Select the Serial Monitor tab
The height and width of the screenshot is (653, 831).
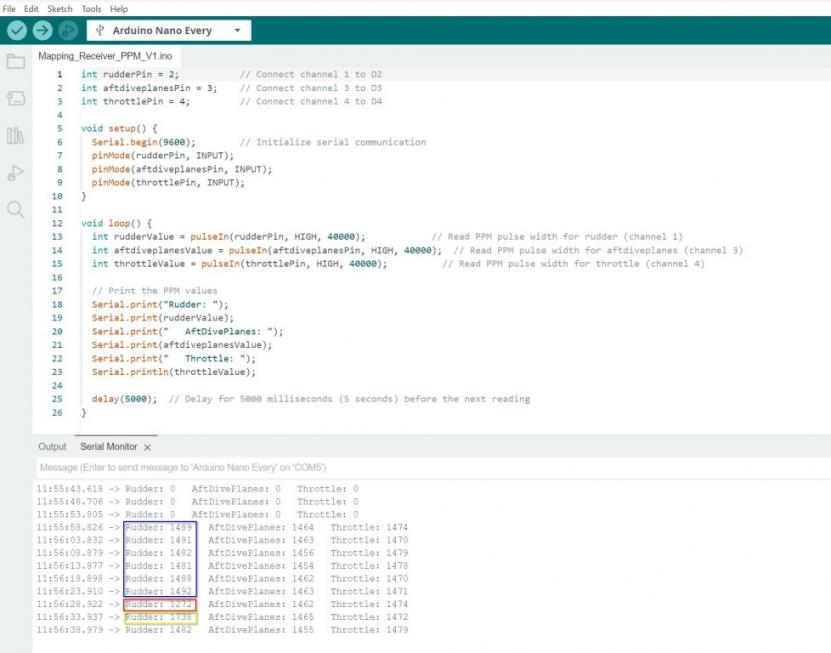108,447
